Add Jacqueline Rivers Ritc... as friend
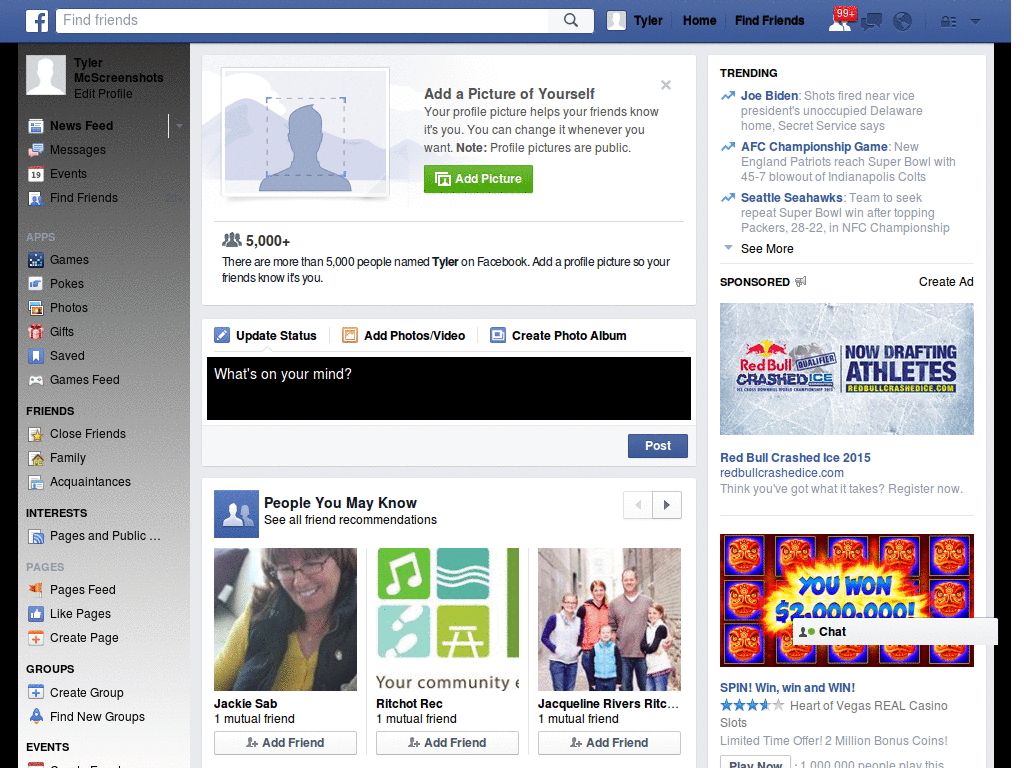 pyautogui.click(x=609, y=743)
